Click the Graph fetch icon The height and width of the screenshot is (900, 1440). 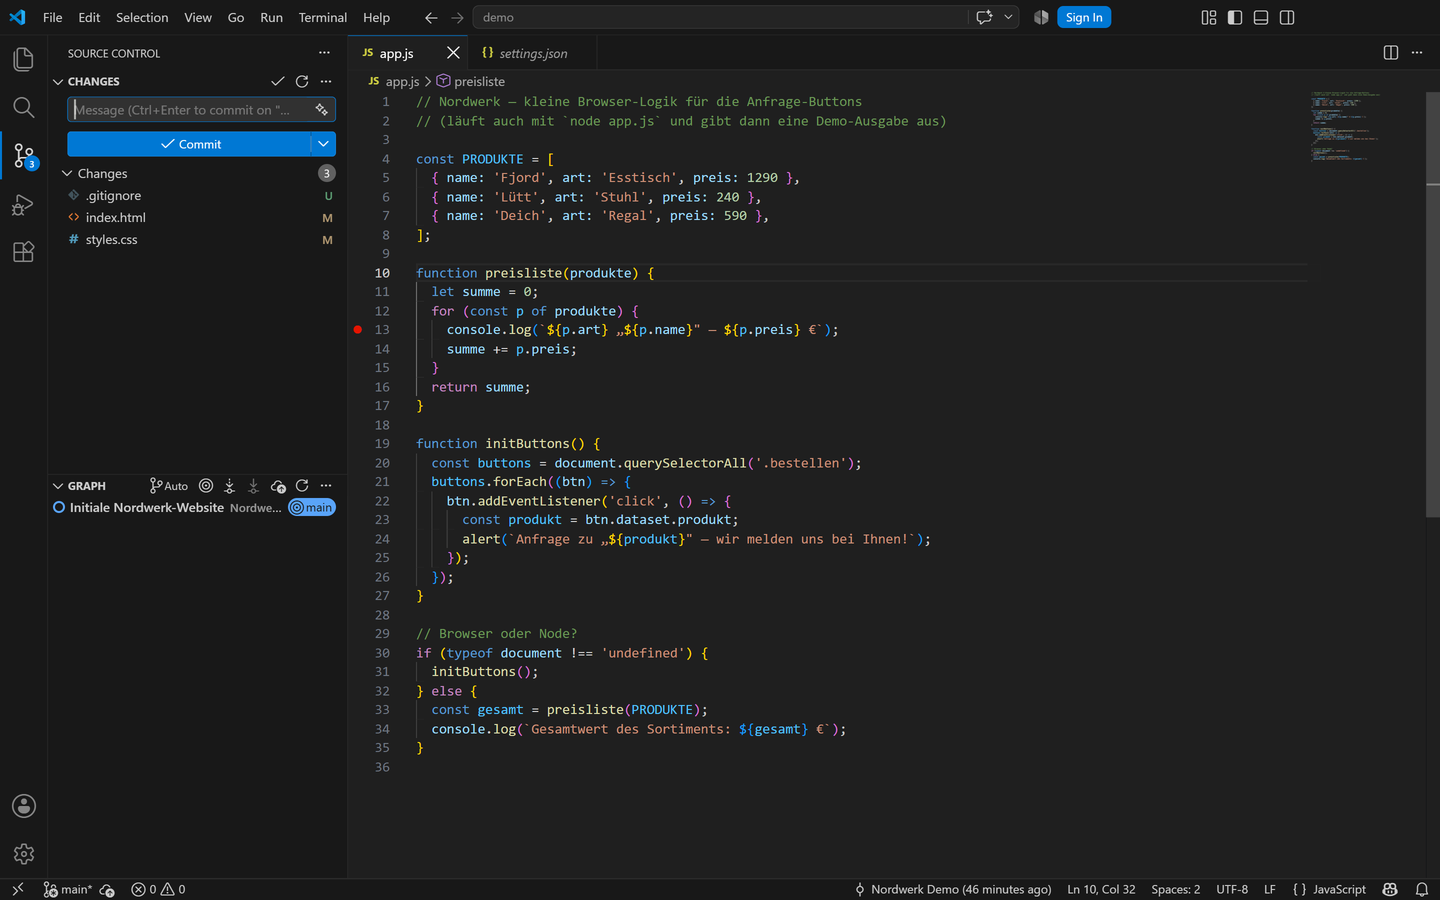tap(229, 485)
